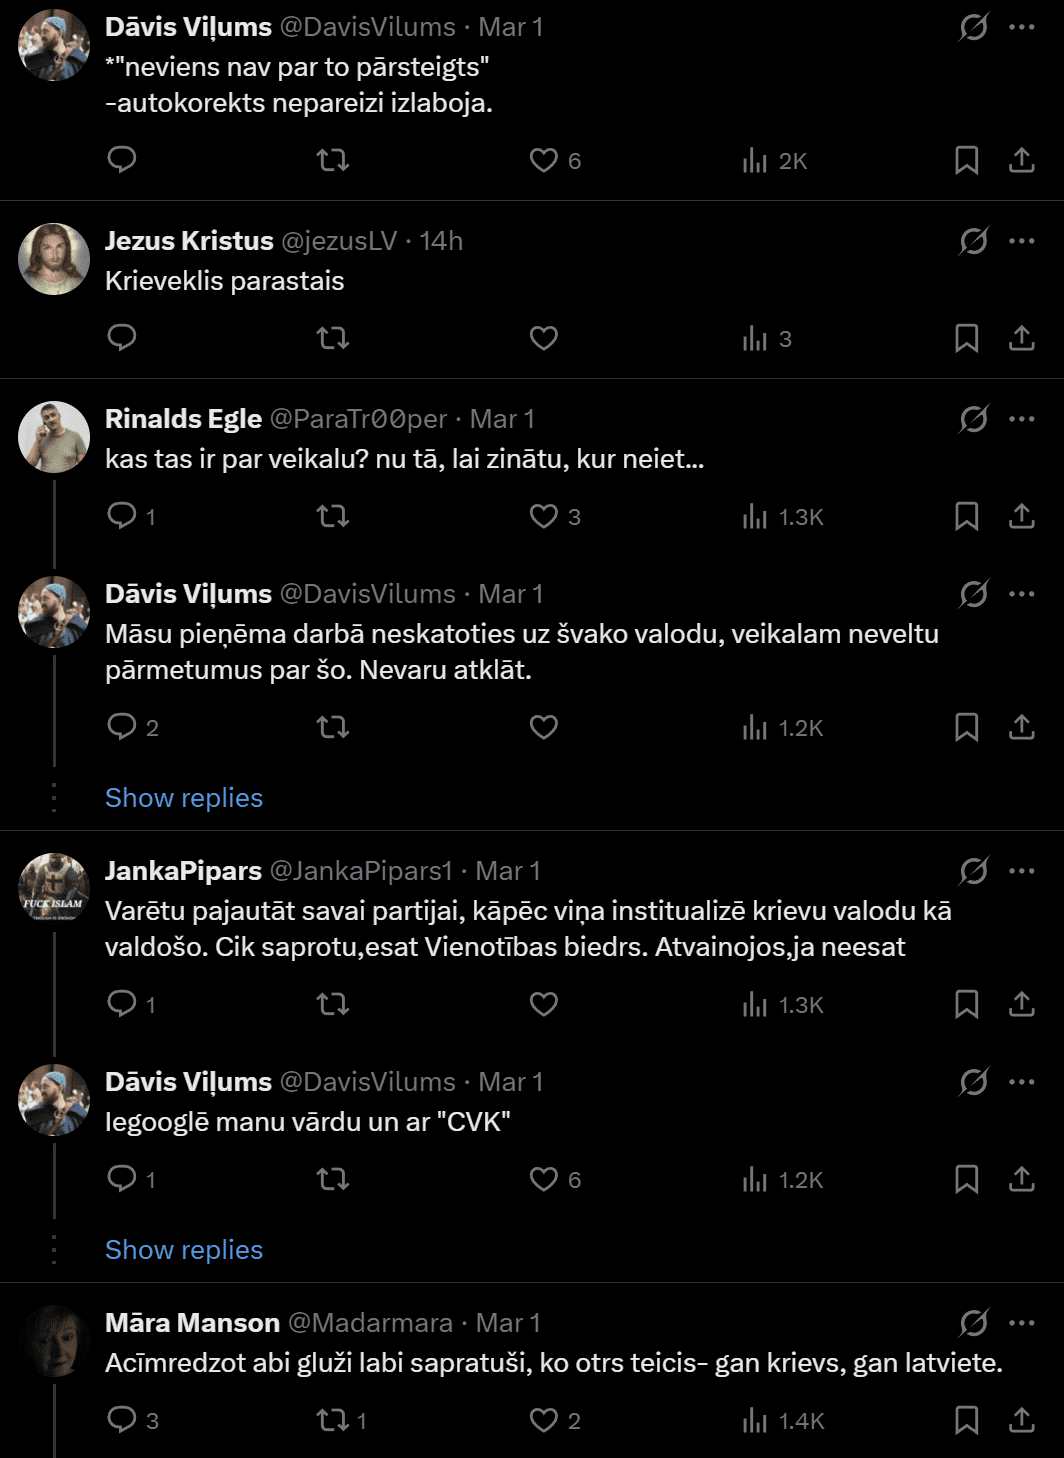Open Jezus Kristus profile avatar
The height and width of the screenshot is (1458, 1064).
pyautogui.click(x=54, y=259)
